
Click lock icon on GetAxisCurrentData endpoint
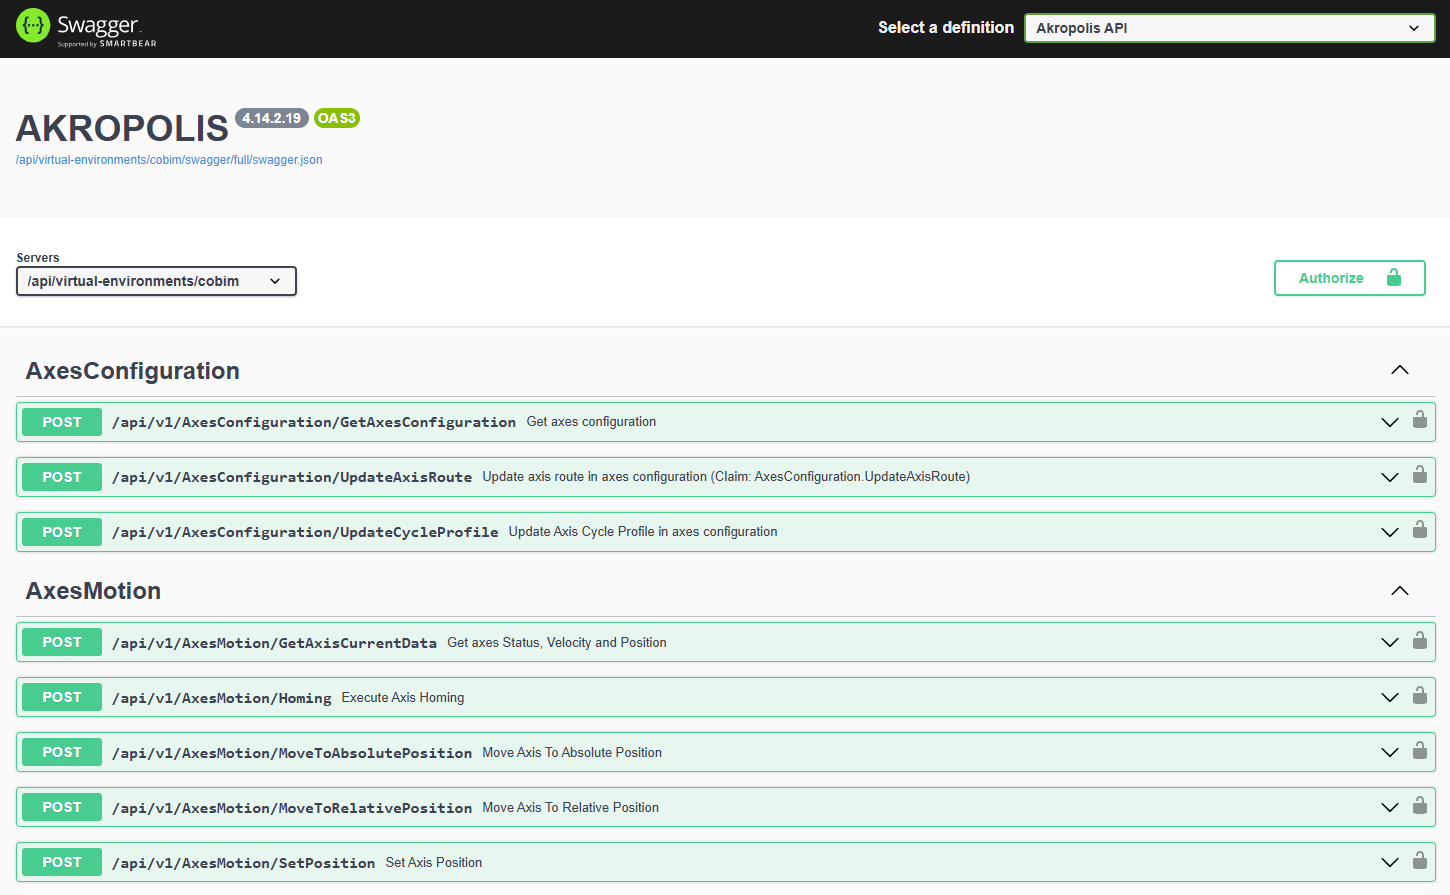pos(1419,641)
